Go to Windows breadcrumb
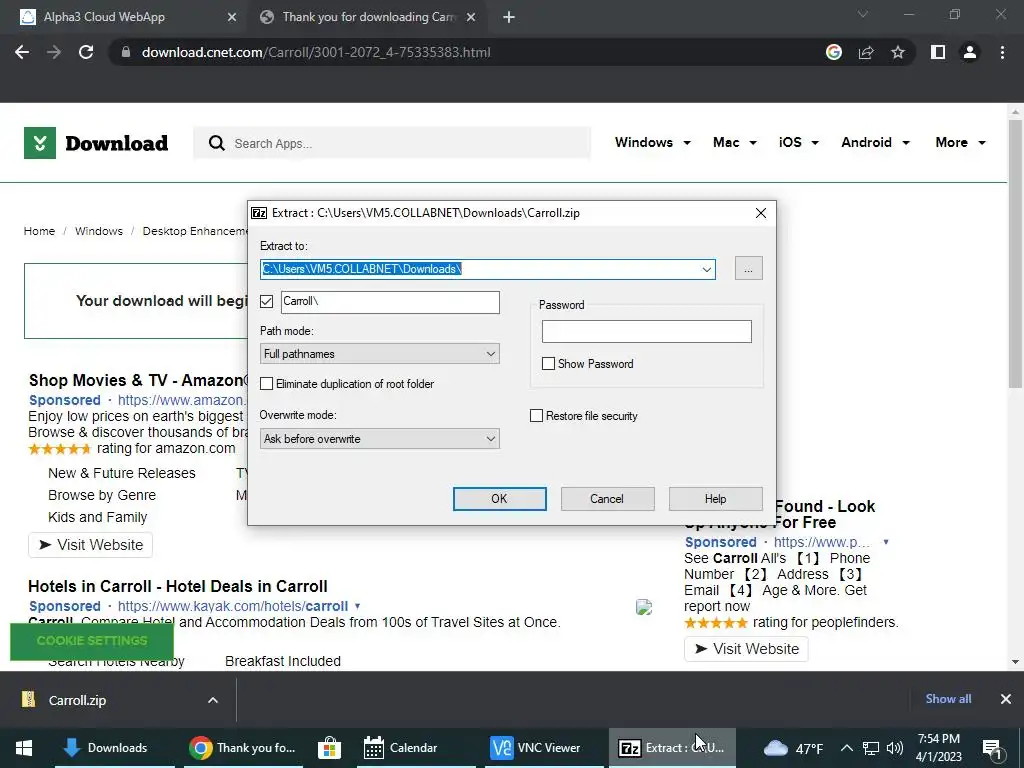This screenshot has height=768, width=1024. (99, 231)
